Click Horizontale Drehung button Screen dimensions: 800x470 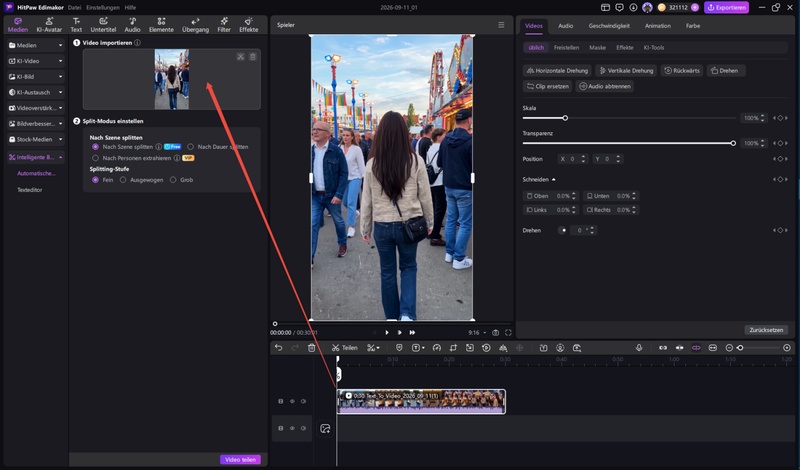click(558, 70)
